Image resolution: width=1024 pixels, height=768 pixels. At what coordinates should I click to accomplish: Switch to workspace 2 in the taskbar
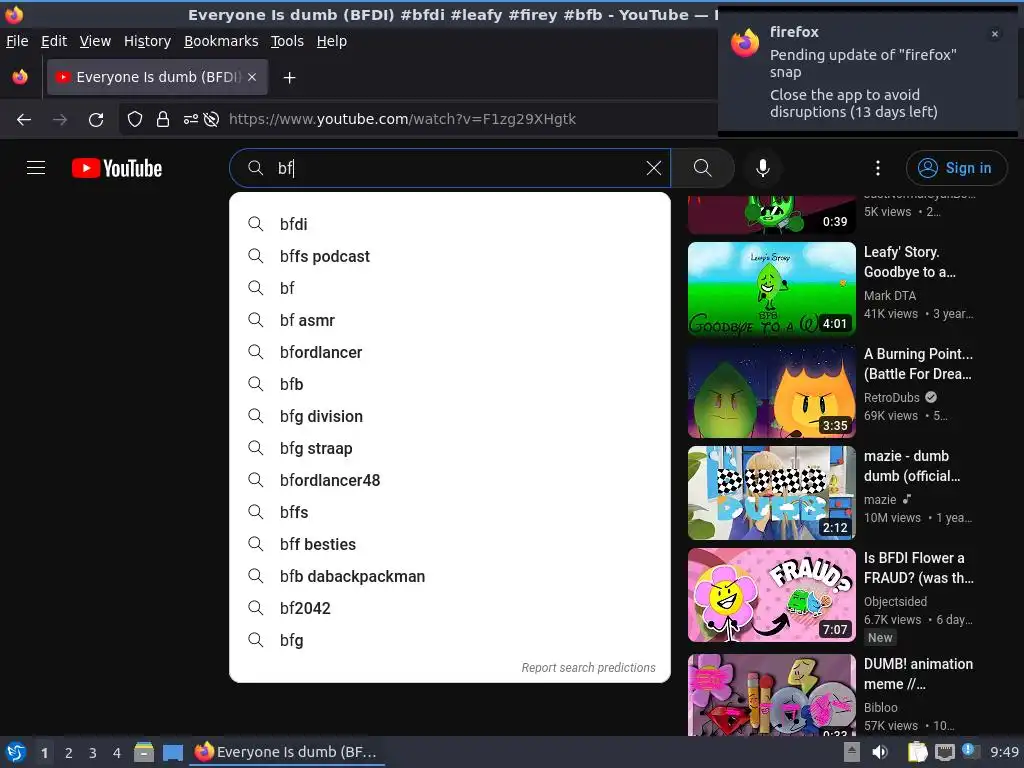69,753
